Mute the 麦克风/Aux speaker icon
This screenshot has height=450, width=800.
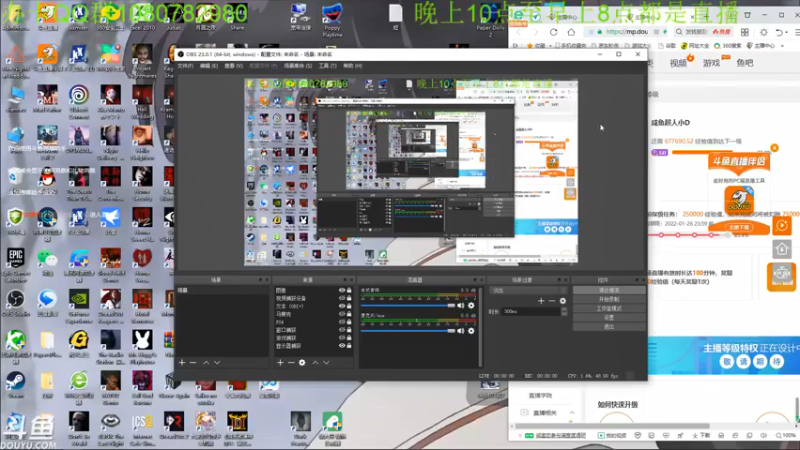(x=460, y=331)
